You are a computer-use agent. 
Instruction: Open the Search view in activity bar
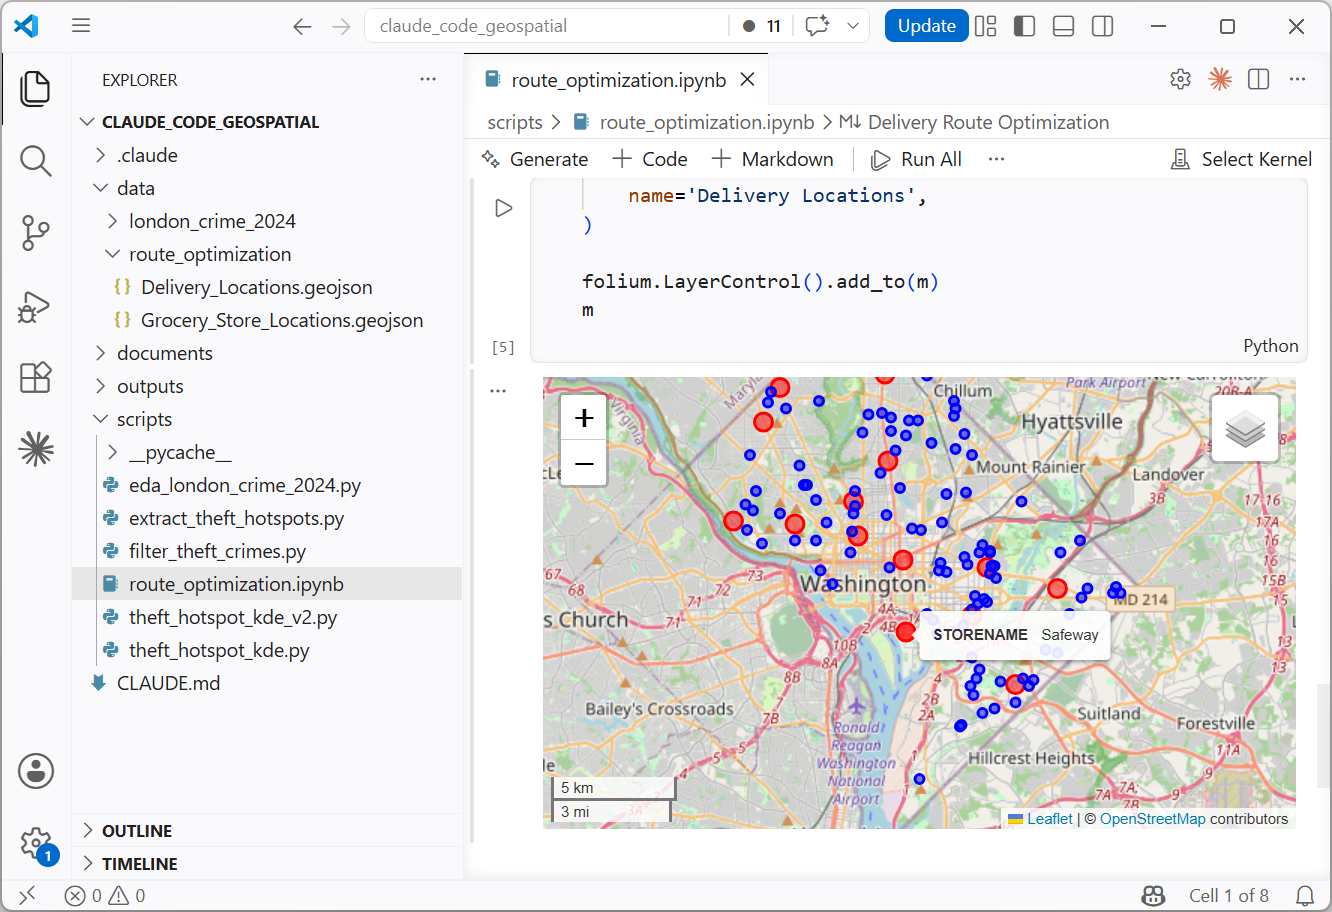tap(36, 160)
